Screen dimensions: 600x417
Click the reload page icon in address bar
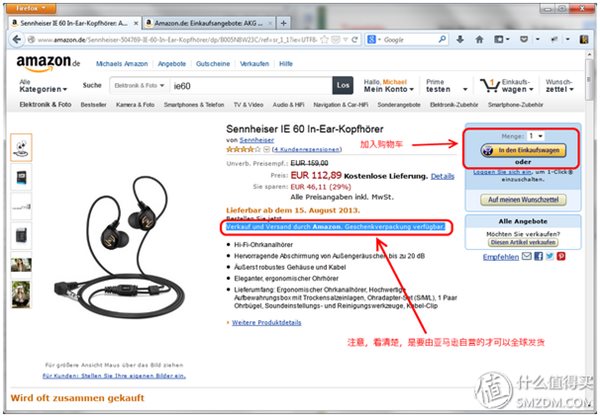(355, 39)
